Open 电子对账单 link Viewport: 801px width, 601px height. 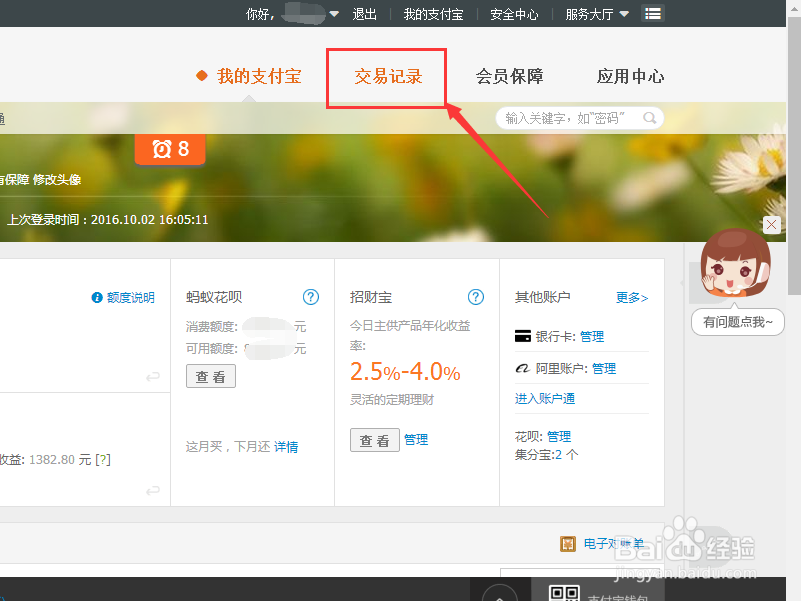(x=614, y=544)
